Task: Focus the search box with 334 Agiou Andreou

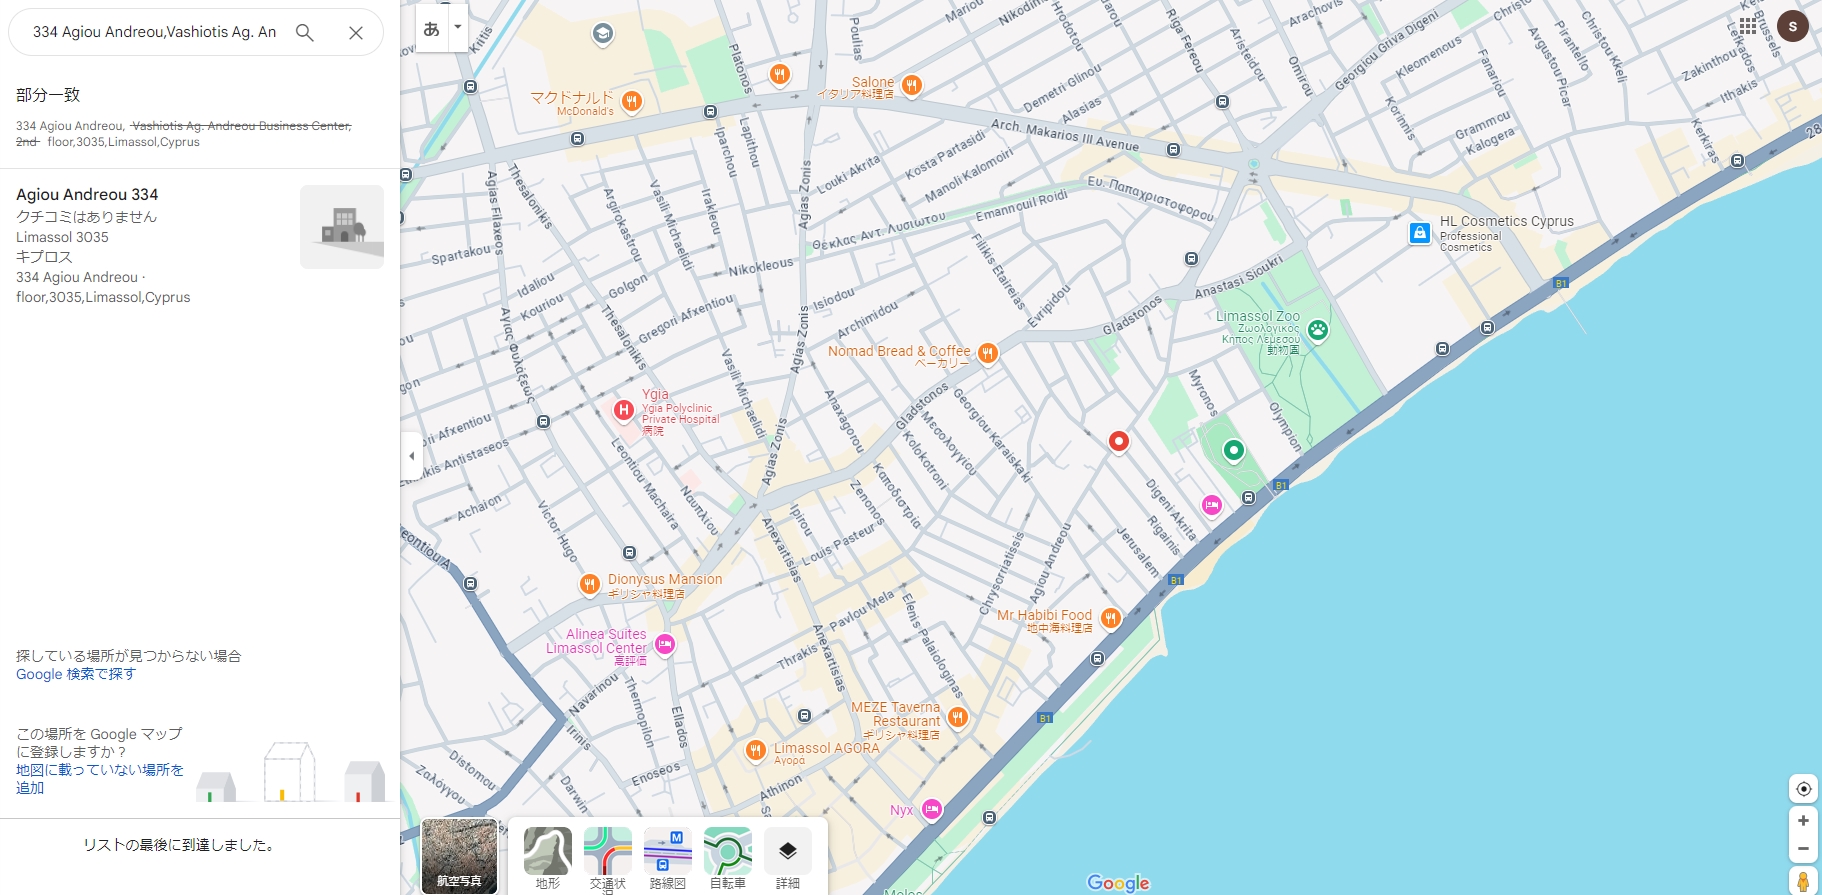Action: pyautogui.click(x=154, y=32)
